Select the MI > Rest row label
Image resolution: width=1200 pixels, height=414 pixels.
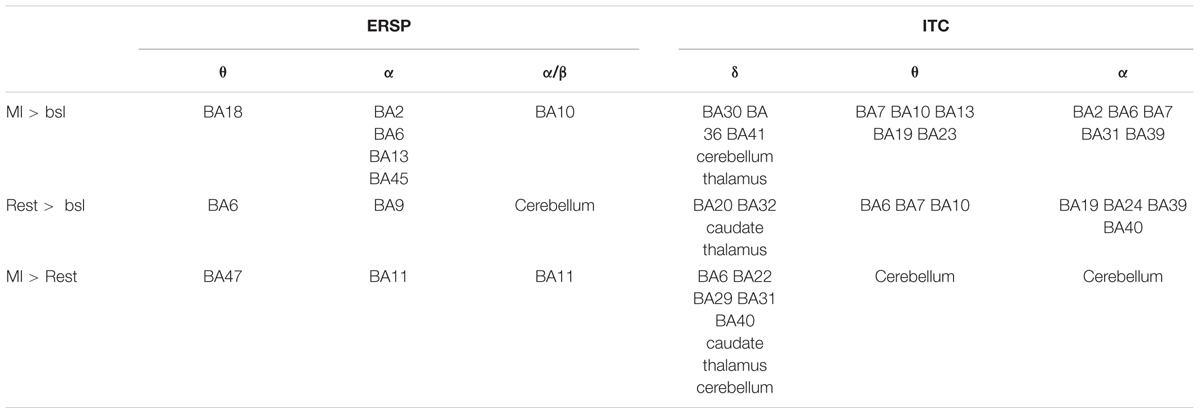[x=46, y=276]
